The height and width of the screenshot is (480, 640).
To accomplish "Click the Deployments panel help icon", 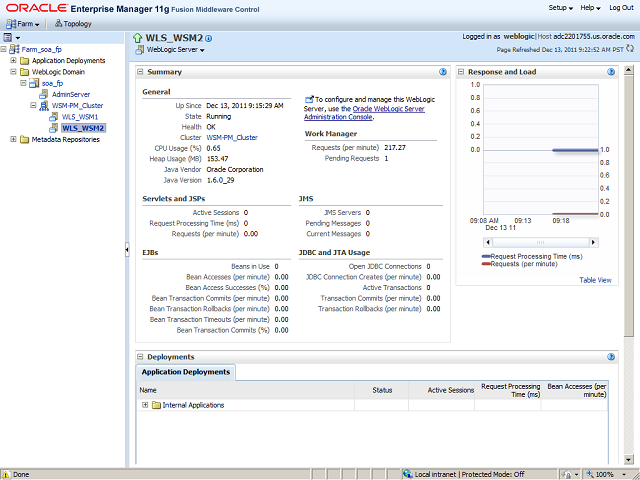I will point(611,357).
